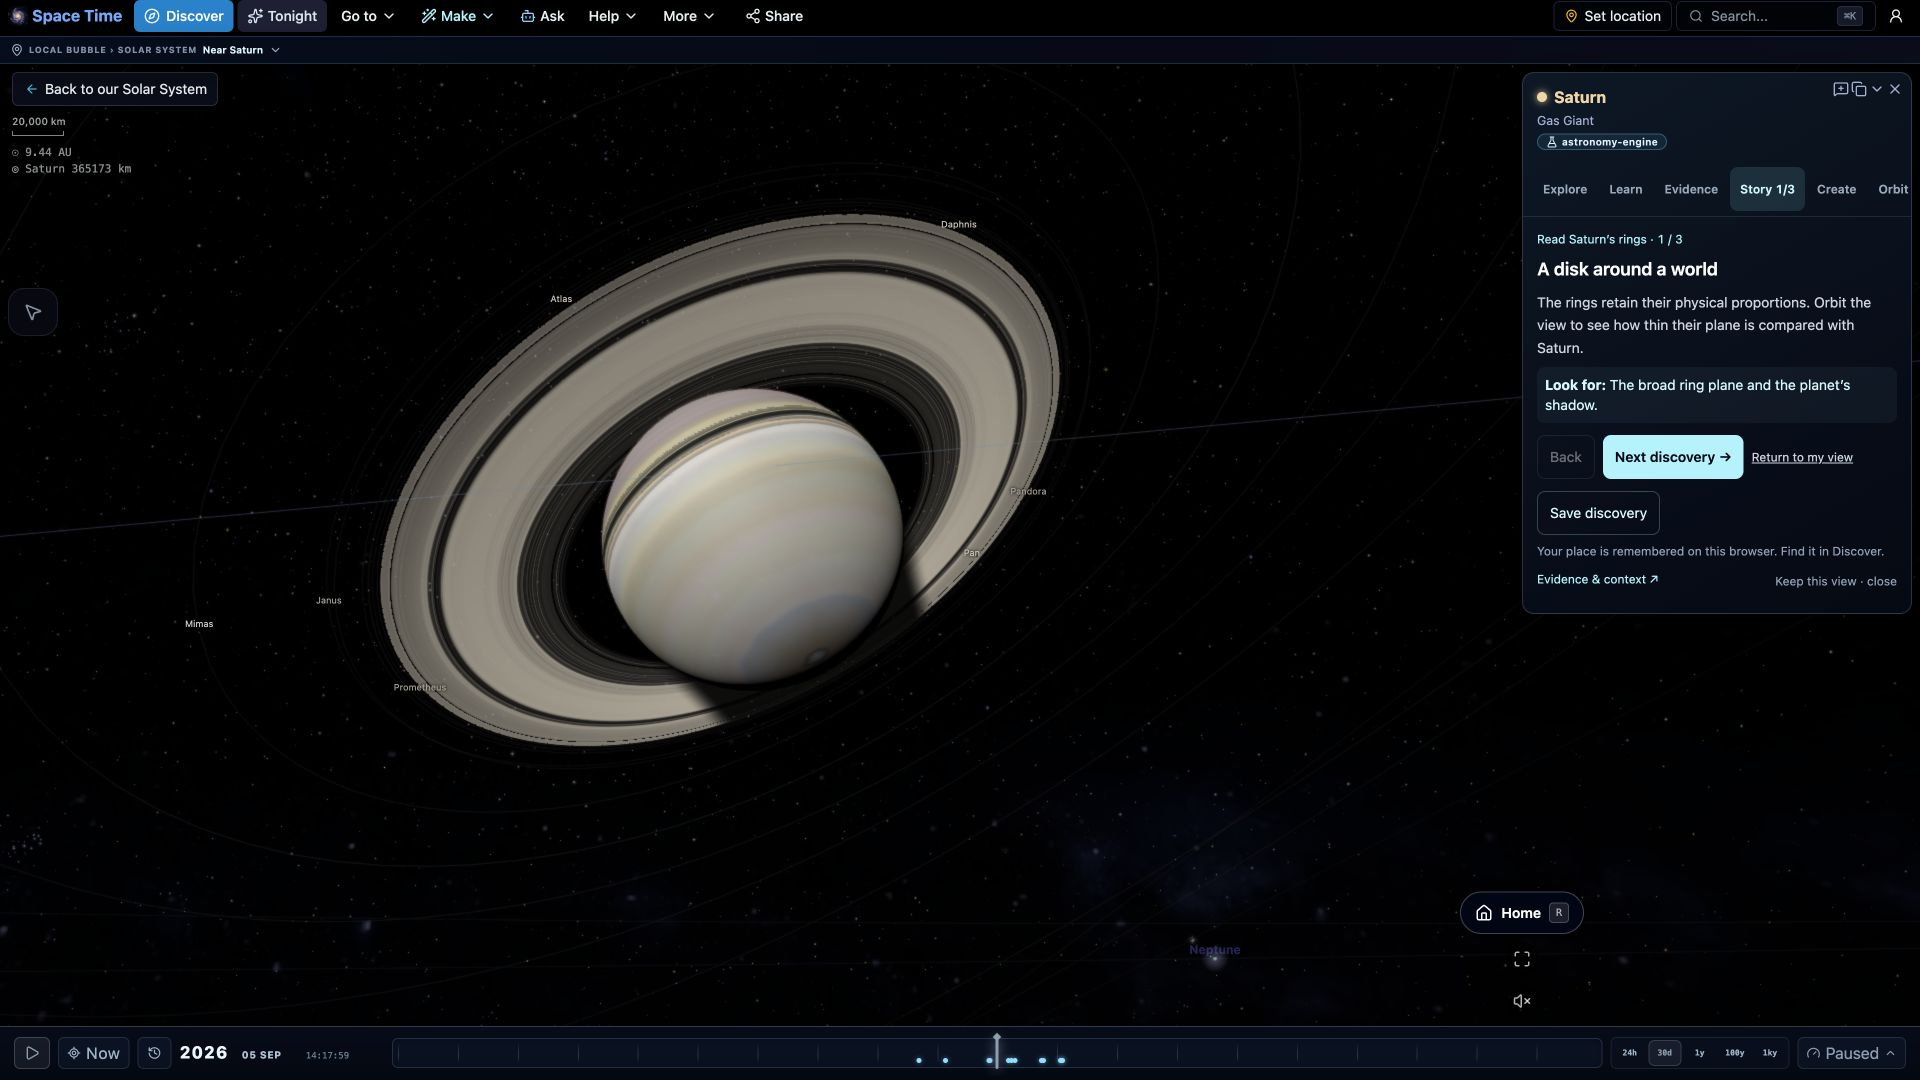Click Save discovery button
The image size is (1920, 1080).
pyautogui.click(x=1598, y=513)
